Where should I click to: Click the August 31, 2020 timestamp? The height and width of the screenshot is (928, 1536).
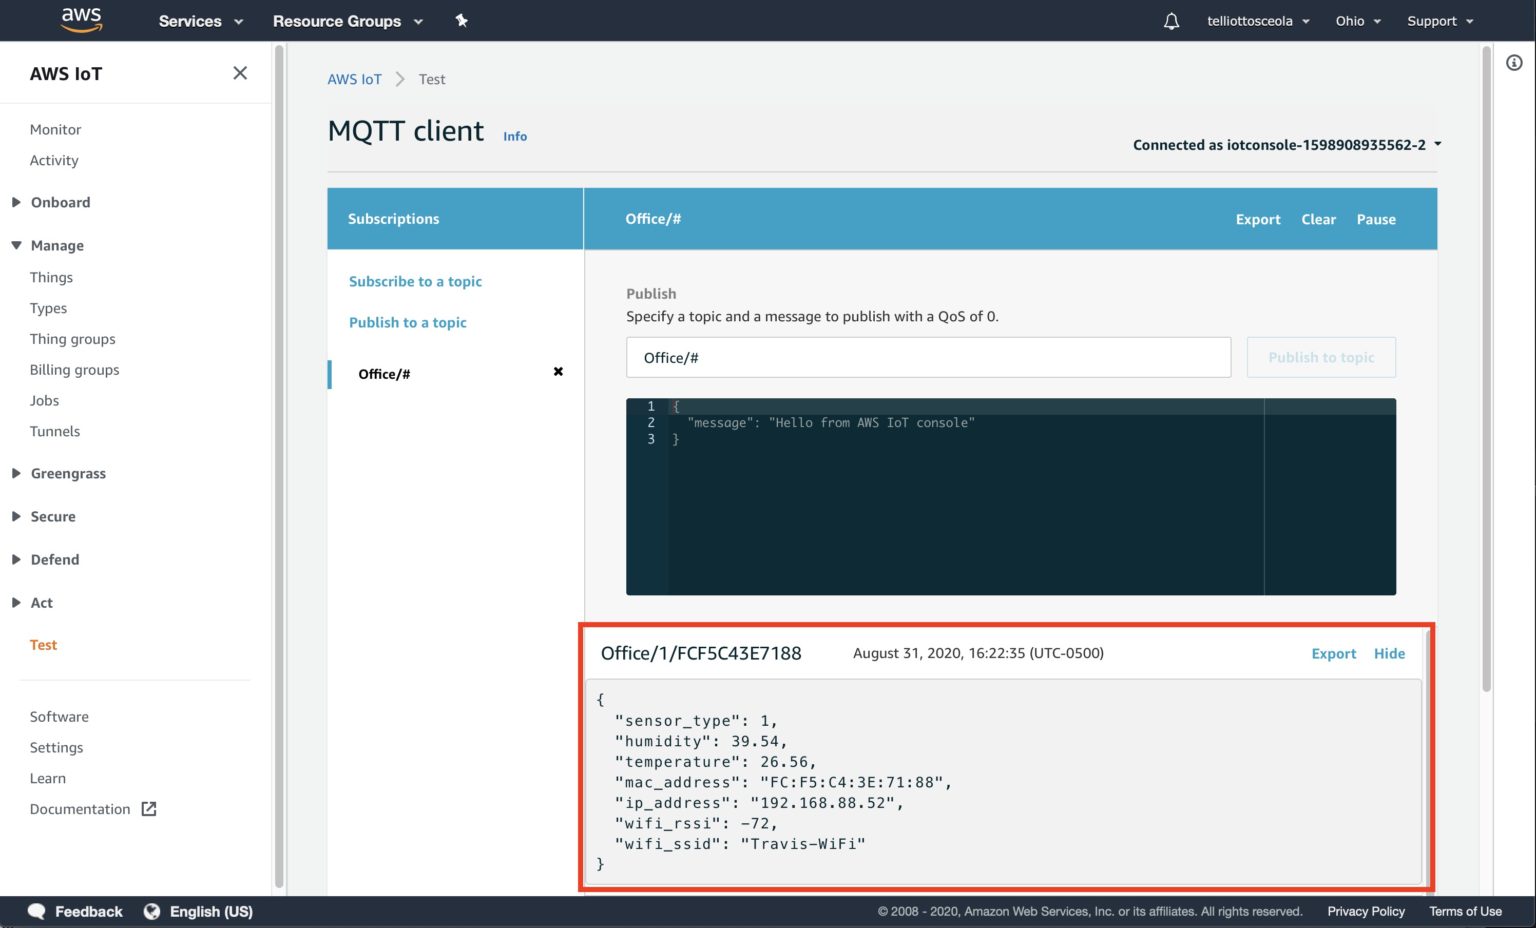pyautogui.click(x=978, y=653)
